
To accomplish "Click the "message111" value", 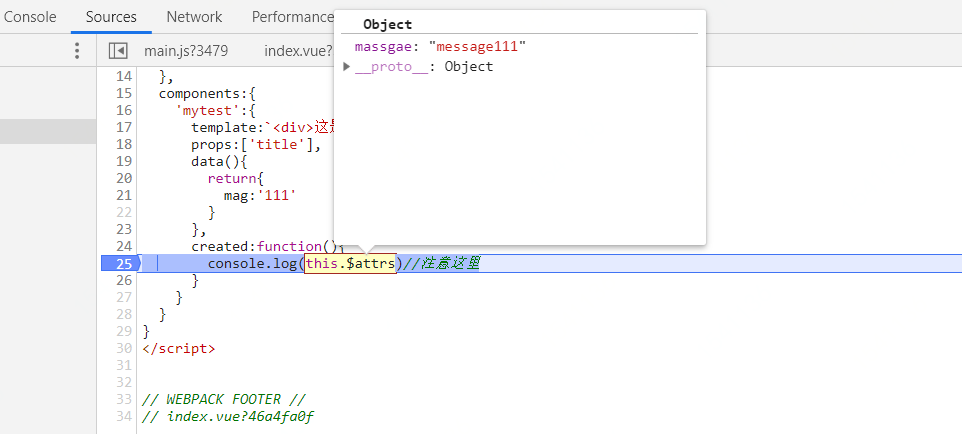I will coord(477,47).
